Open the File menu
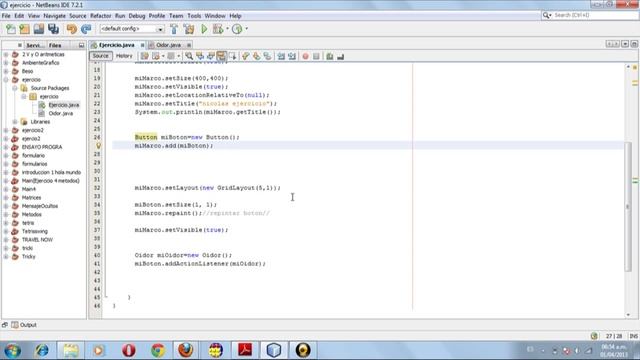Viewport: 640px width, 360px height. point(6,16)
